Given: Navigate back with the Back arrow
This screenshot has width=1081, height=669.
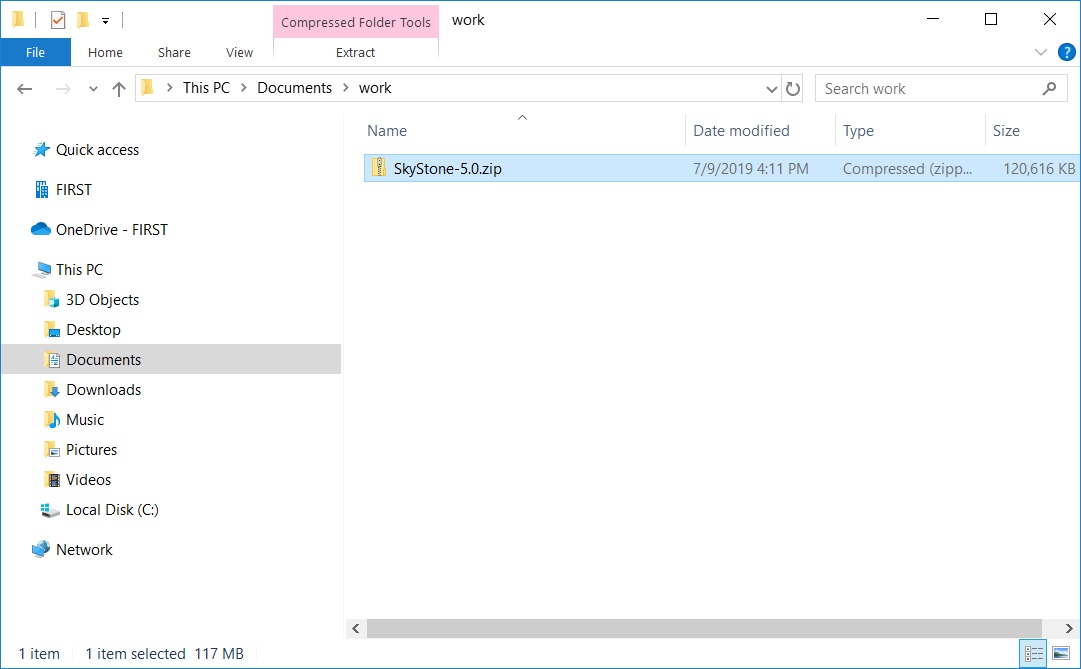Looking at the screenshot, I should (26, 89).
